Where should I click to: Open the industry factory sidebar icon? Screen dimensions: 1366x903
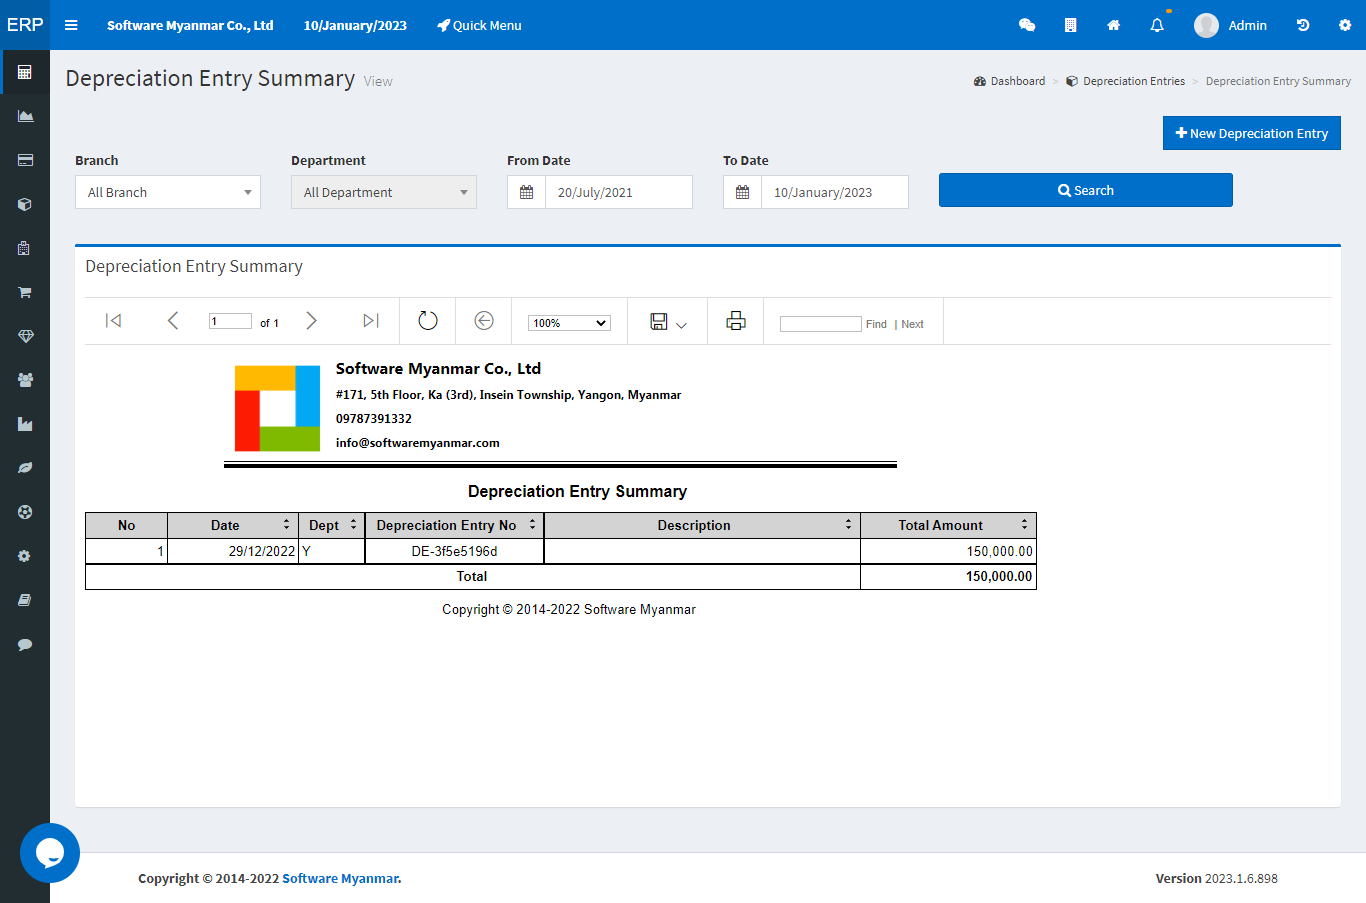click(25, 424)
